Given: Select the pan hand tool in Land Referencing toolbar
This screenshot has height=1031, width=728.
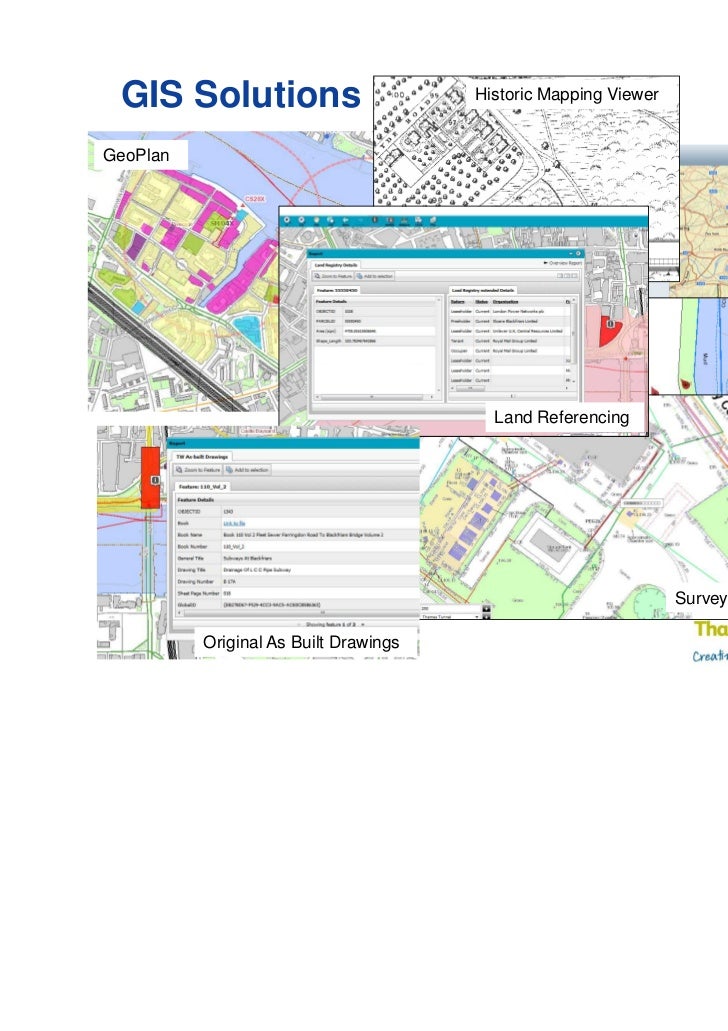Looking at the screenshot, I should [317, 220].
